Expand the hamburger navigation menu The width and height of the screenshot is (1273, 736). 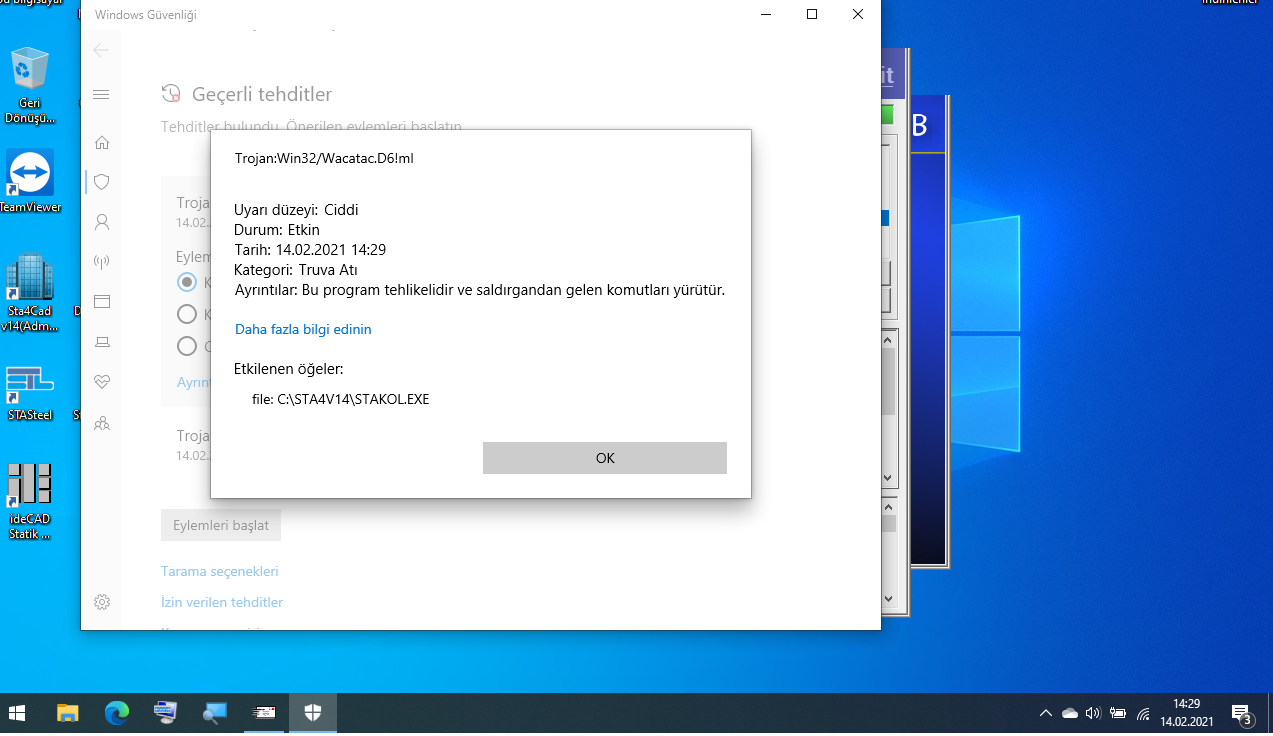point(101,95)
